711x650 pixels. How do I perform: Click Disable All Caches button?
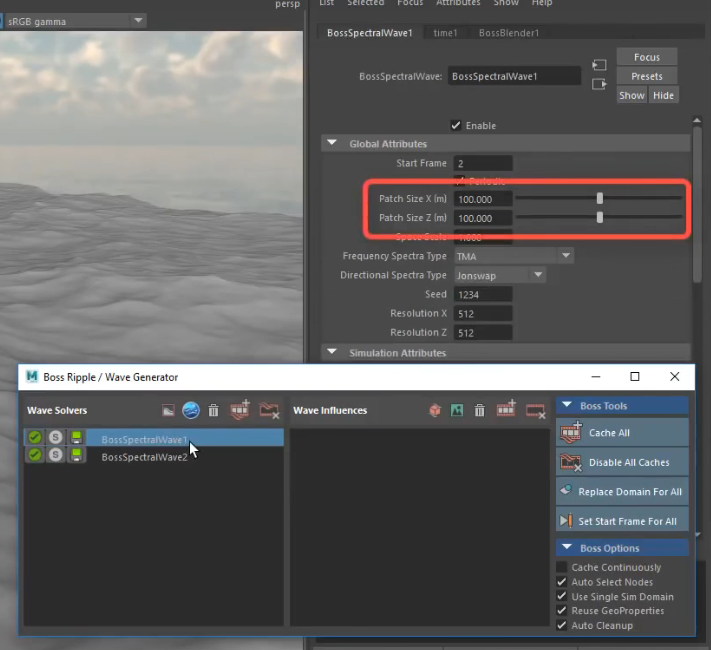[622, 462]
